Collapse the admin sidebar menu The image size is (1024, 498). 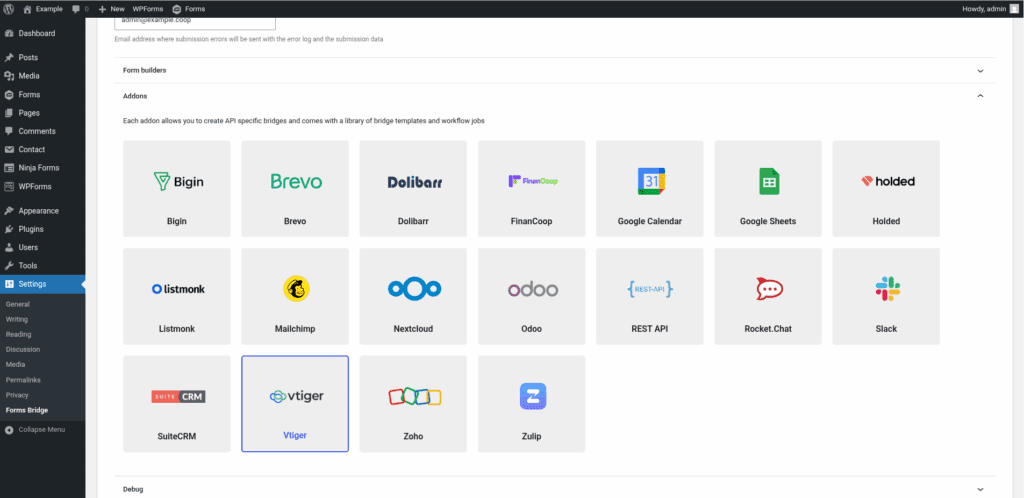(x=42, y=429)
